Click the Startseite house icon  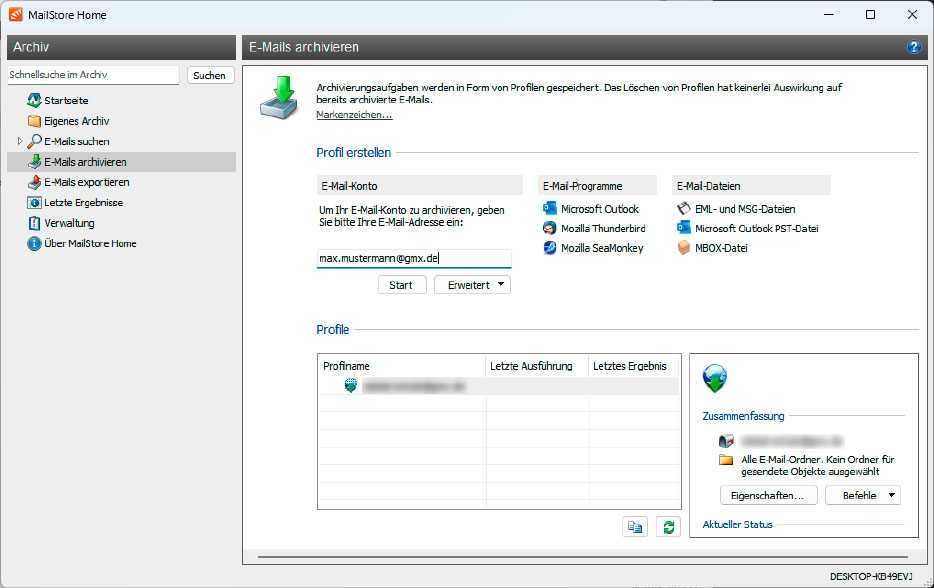coord(35,100)
